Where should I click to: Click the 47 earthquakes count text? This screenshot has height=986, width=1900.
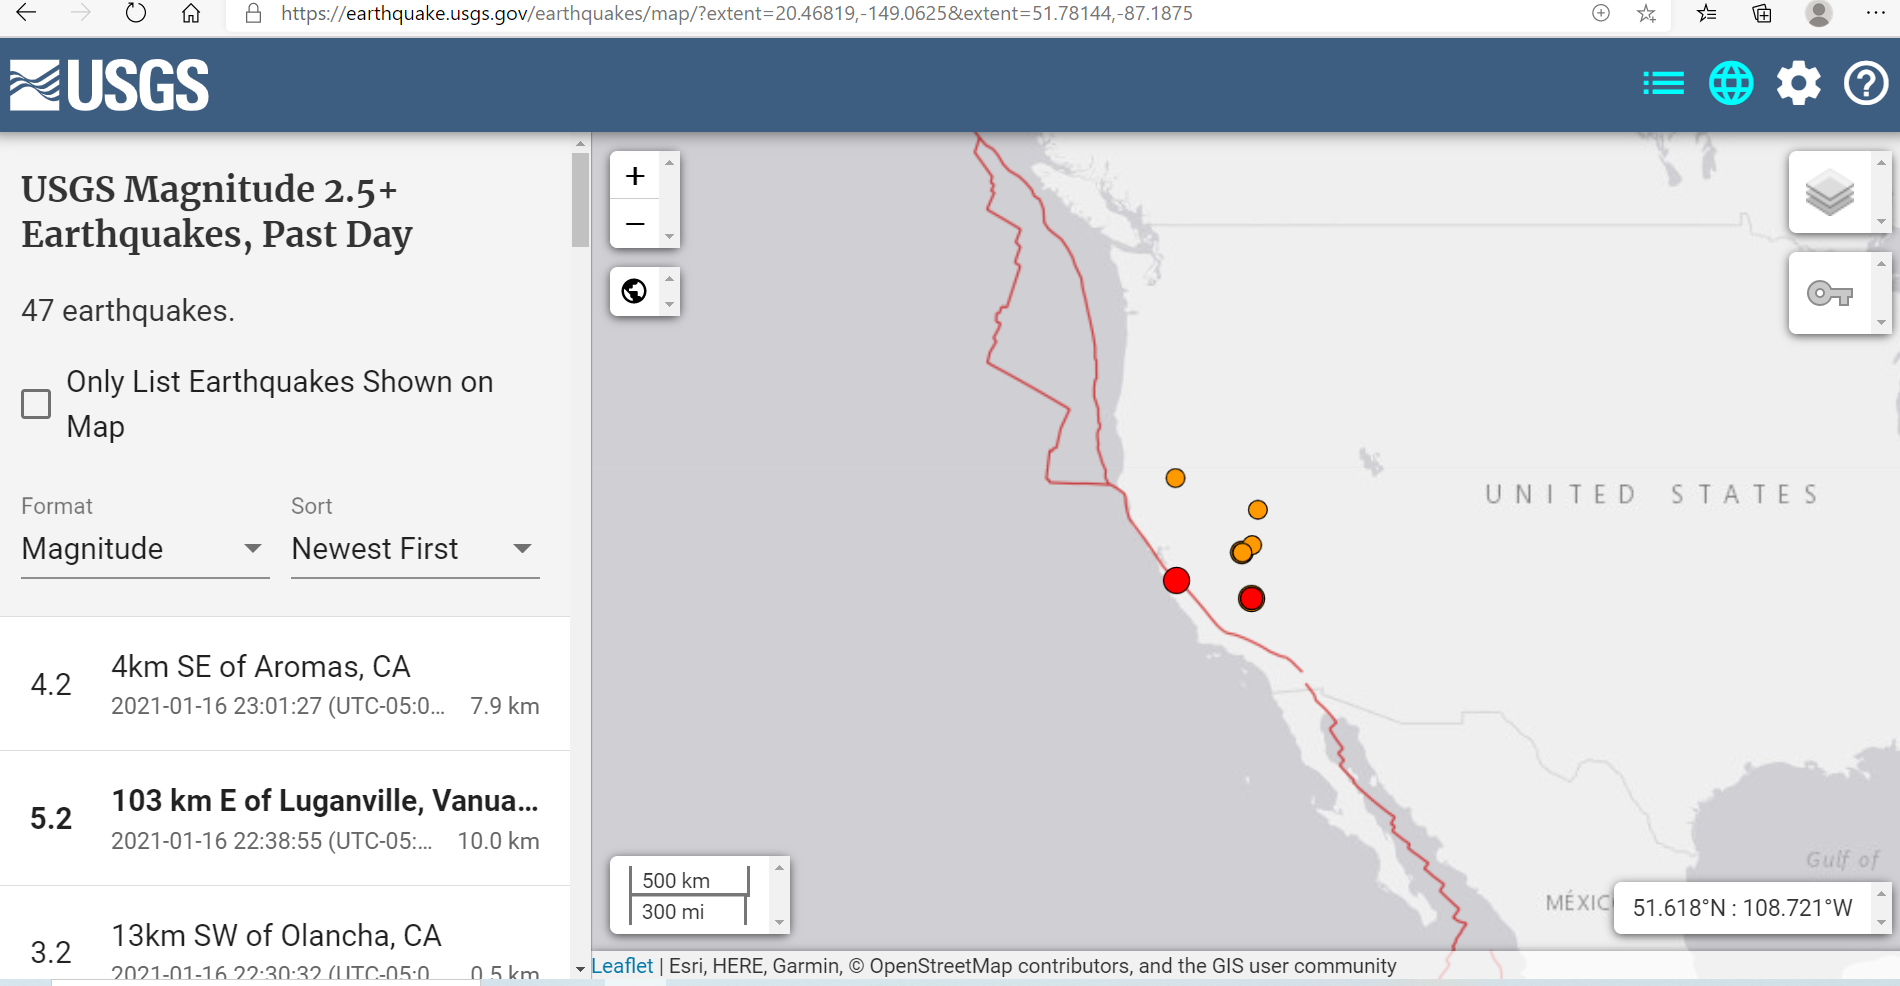128,311
